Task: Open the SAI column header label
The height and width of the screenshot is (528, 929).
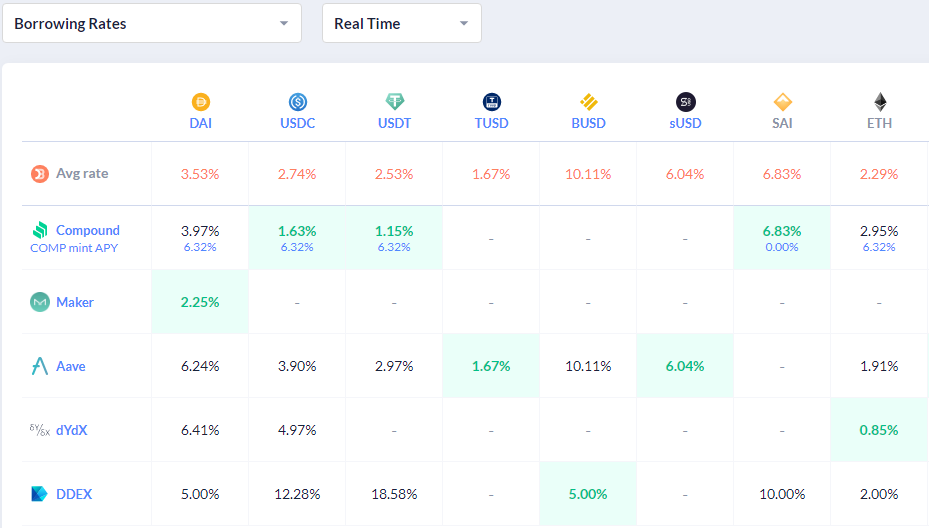Action: 783,123
